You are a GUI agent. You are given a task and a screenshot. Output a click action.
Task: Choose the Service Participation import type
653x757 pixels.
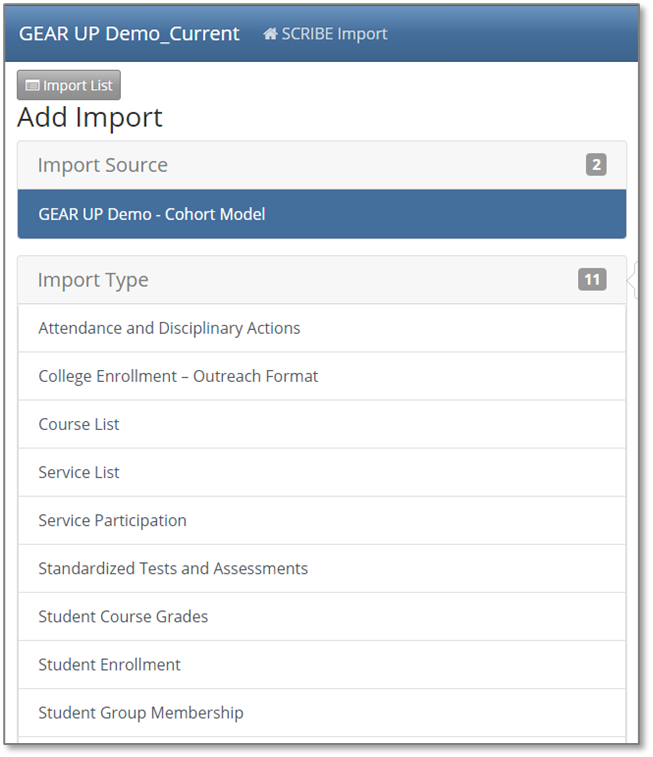point(112,520)
